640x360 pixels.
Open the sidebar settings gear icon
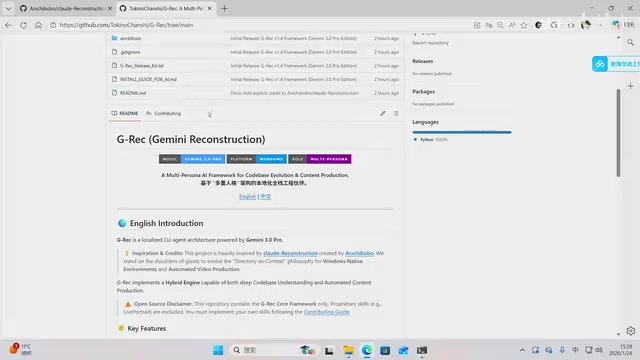click(631, 331)
